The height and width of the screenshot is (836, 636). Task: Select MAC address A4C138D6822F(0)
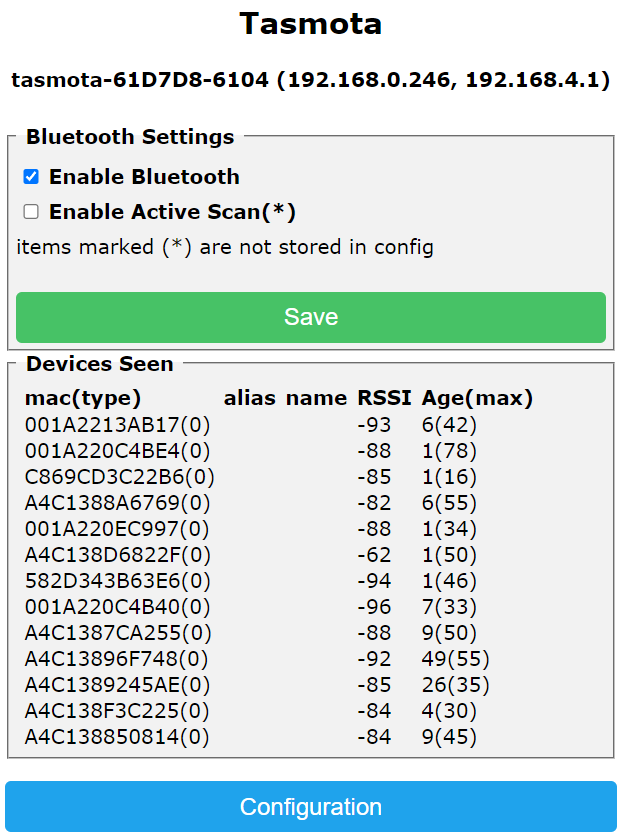click(117, 554)
